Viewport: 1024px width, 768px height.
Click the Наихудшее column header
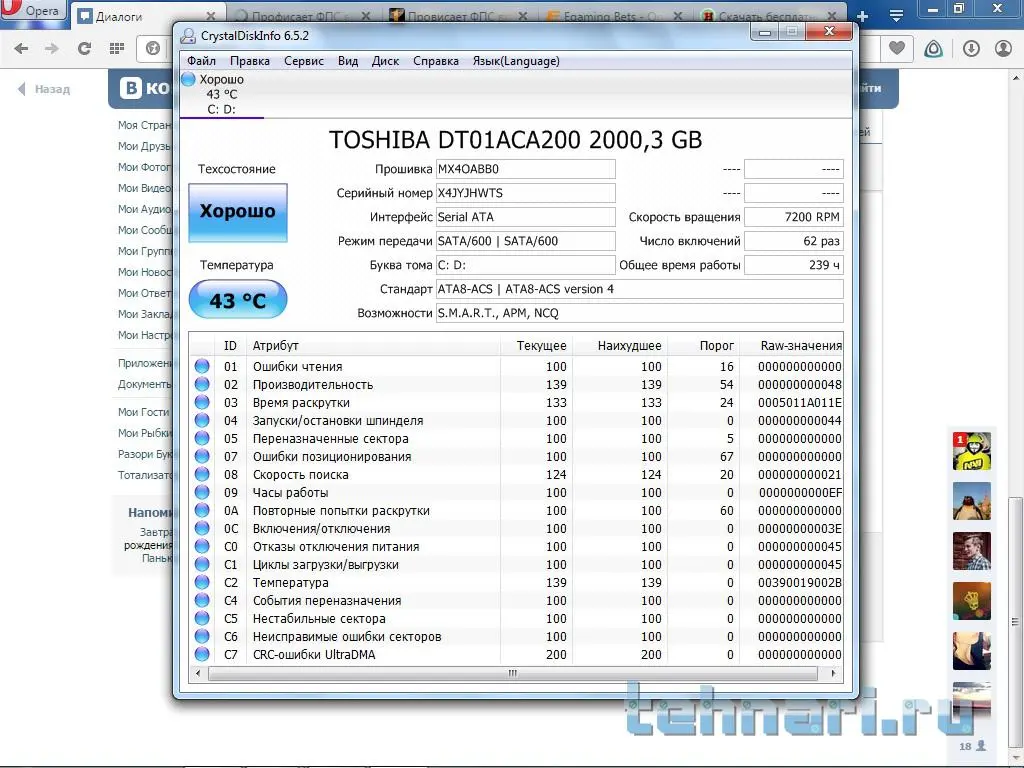click(x=620, y=345)
